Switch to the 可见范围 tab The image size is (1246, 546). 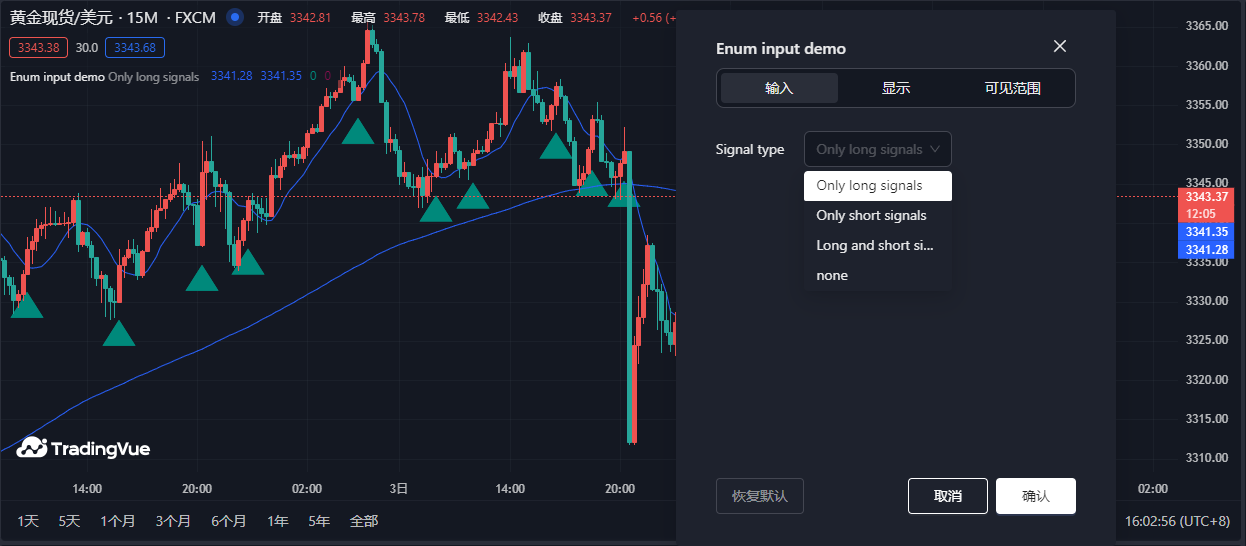(1012, 88)
